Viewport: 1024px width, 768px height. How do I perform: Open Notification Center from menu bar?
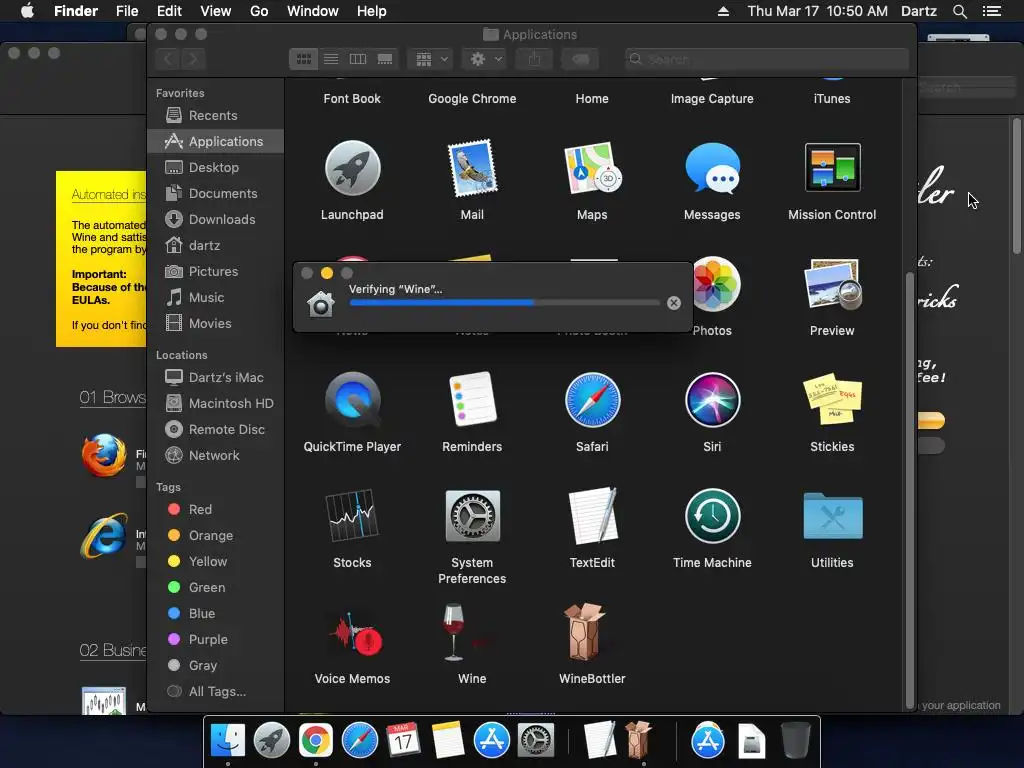pyautogui.click(x=992, y=11)
